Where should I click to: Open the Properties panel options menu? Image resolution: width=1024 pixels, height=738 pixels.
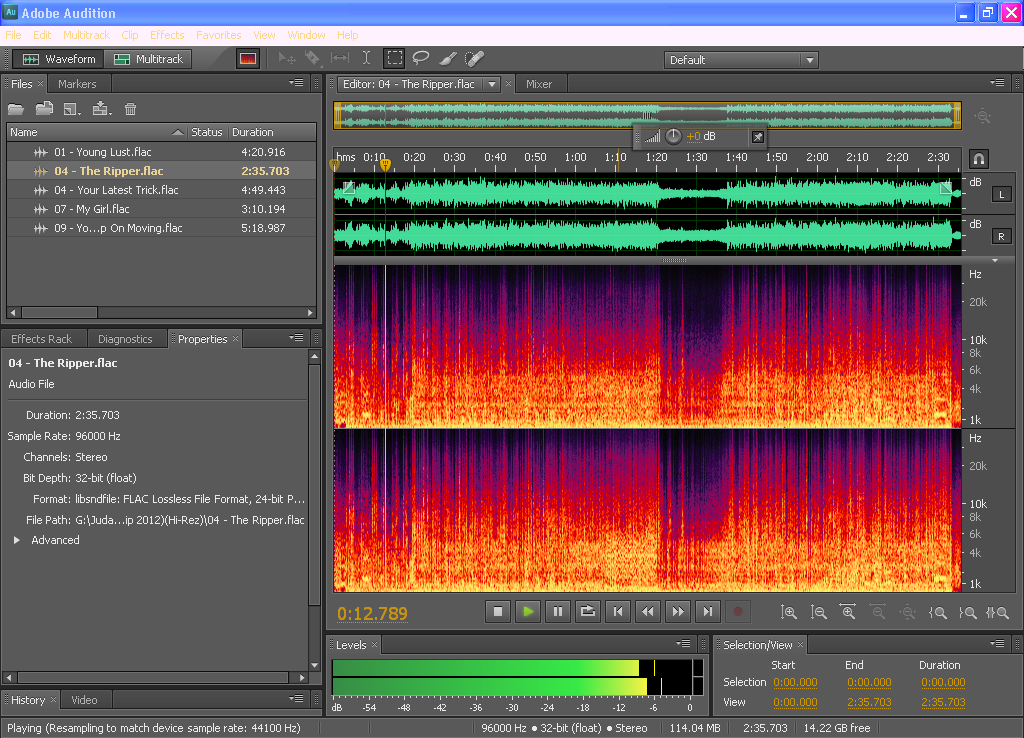(296, 338)
